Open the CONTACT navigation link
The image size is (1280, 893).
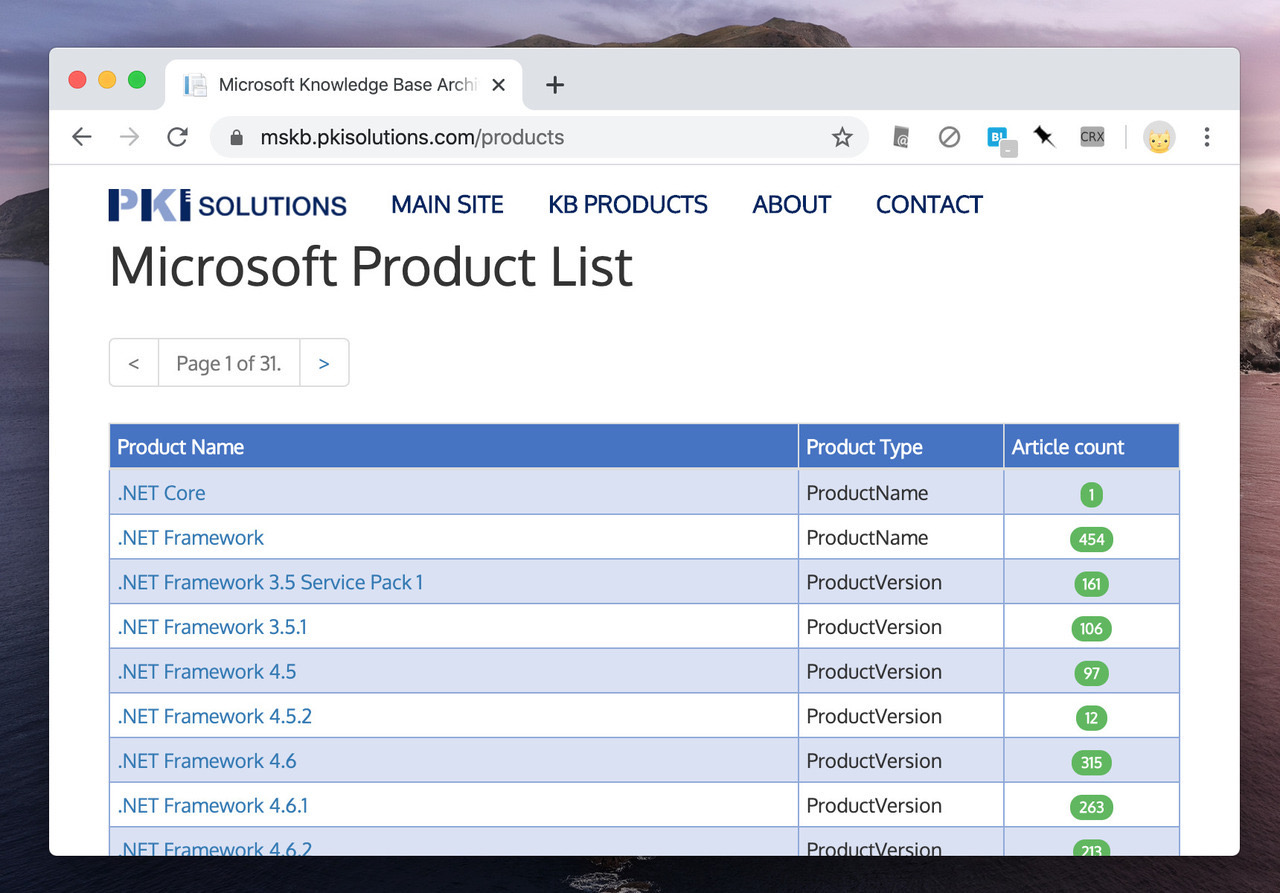click(x=929, y=205)
